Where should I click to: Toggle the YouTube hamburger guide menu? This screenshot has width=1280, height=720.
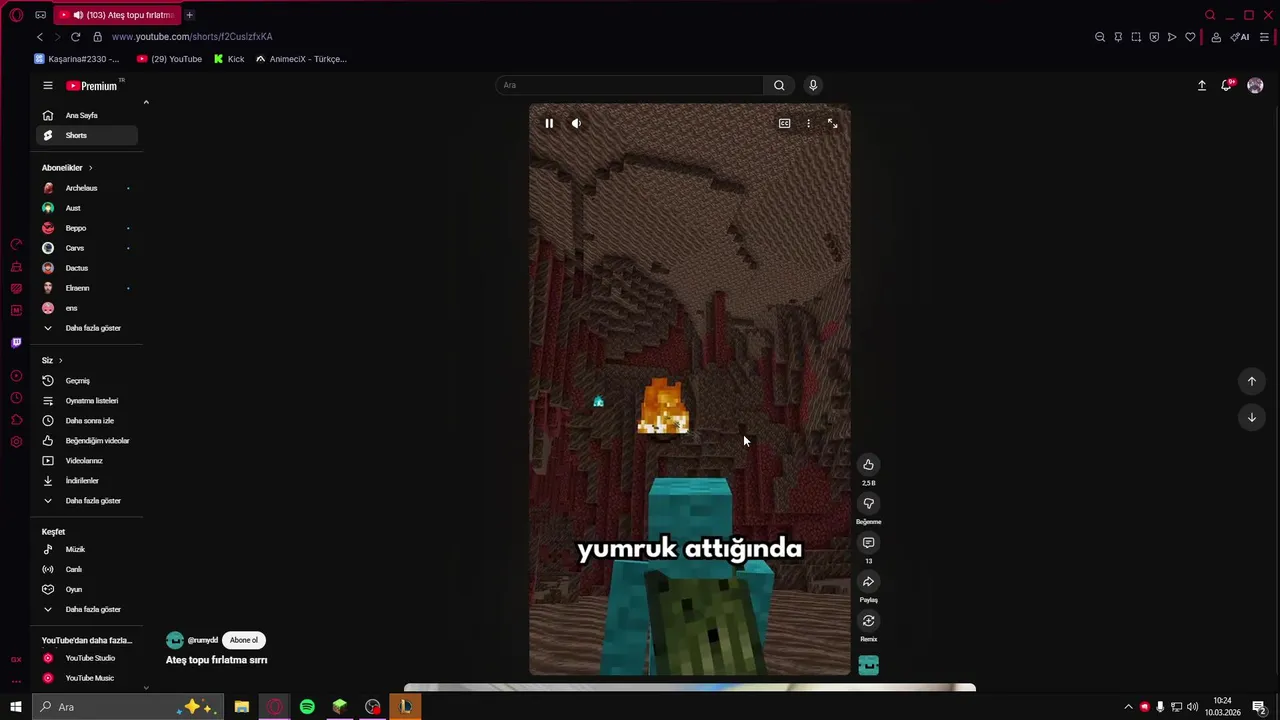[x=47, y=85]
